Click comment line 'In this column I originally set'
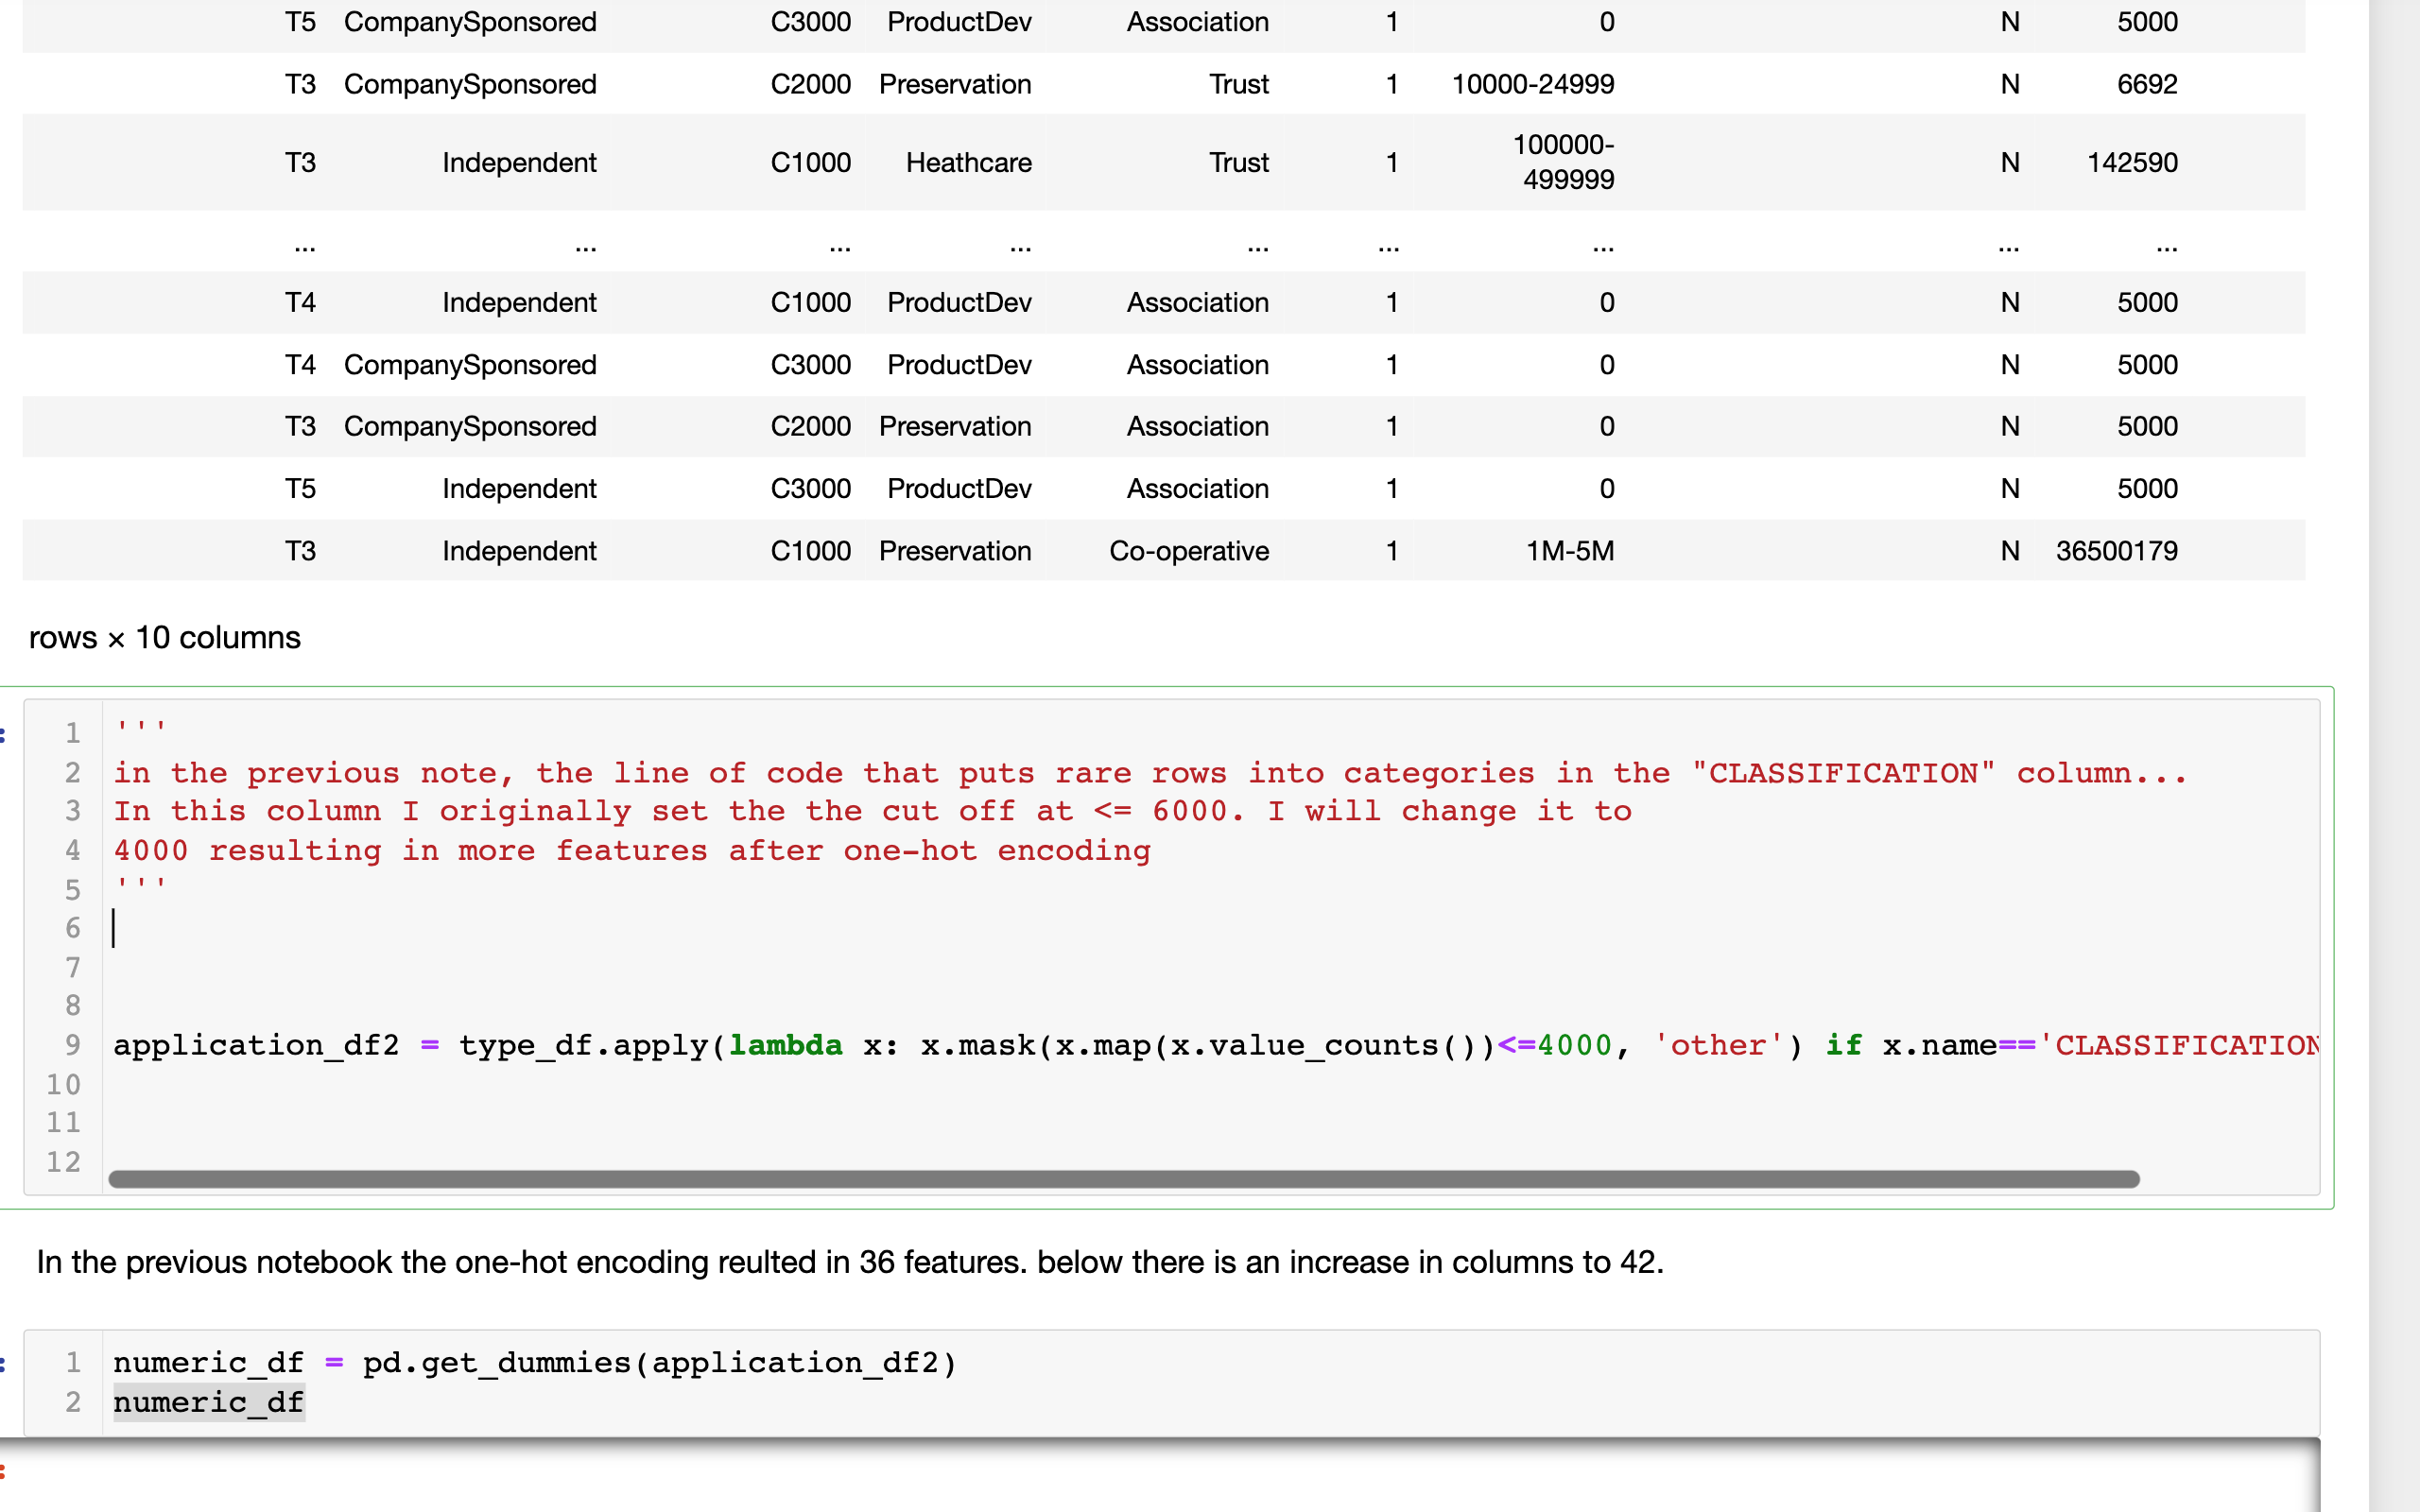The width and height of the screenshot is (2420, 1512). point(872,811)
